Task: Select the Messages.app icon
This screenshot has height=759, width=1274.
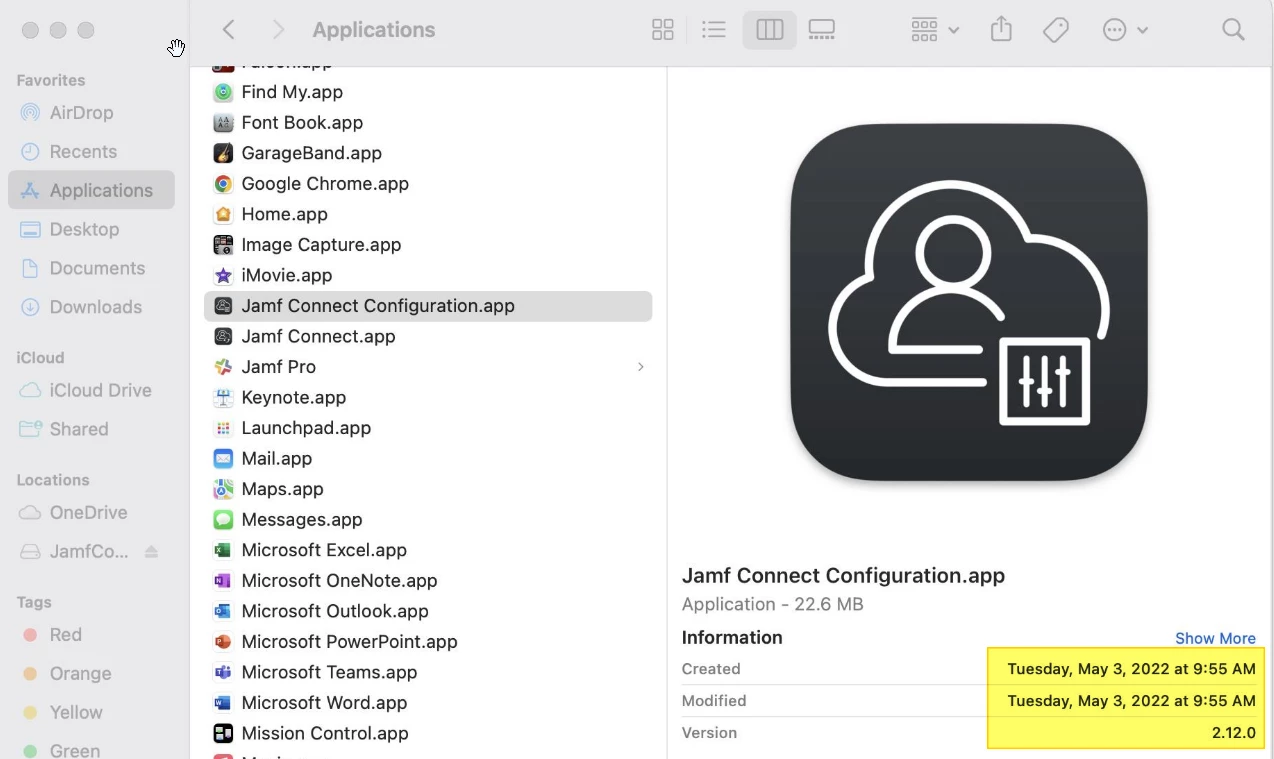Action: pos(223,519)
